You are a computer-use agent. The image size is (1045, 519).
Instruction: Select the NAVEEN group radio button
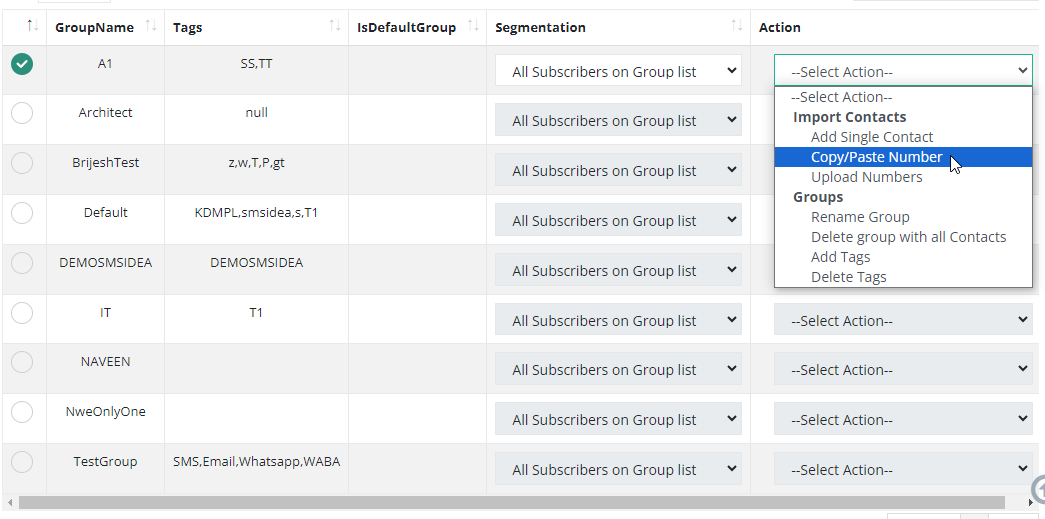click(x=22, y=362)
